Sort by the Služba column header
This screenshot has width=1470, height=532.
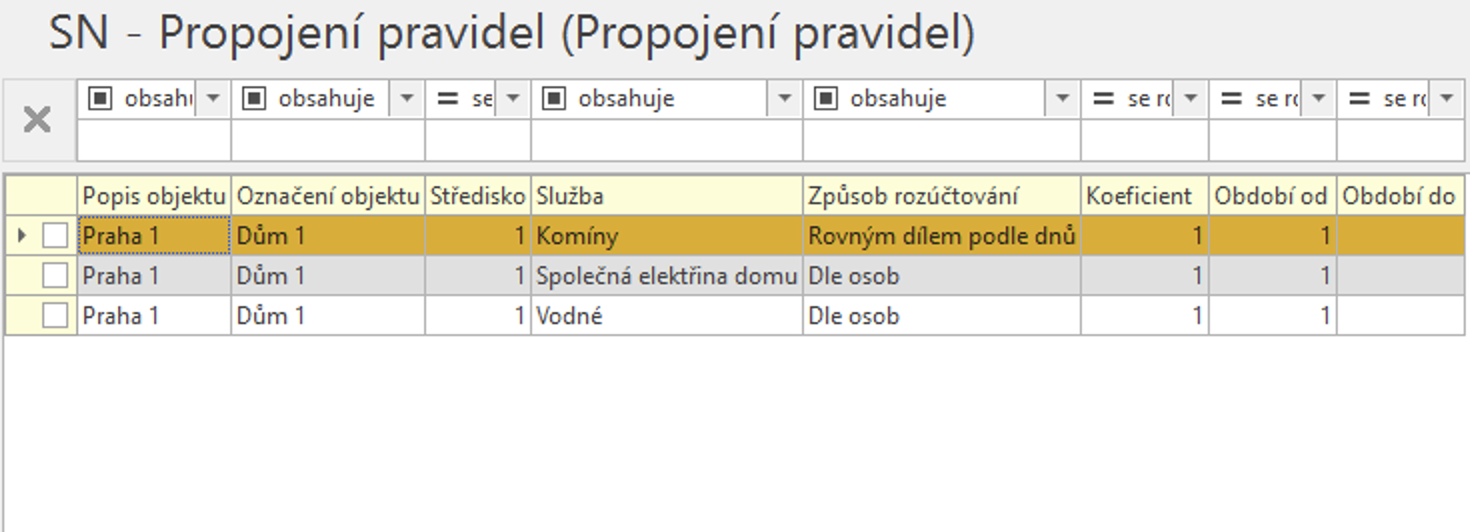pyautogui.click(x=666, y=196)
